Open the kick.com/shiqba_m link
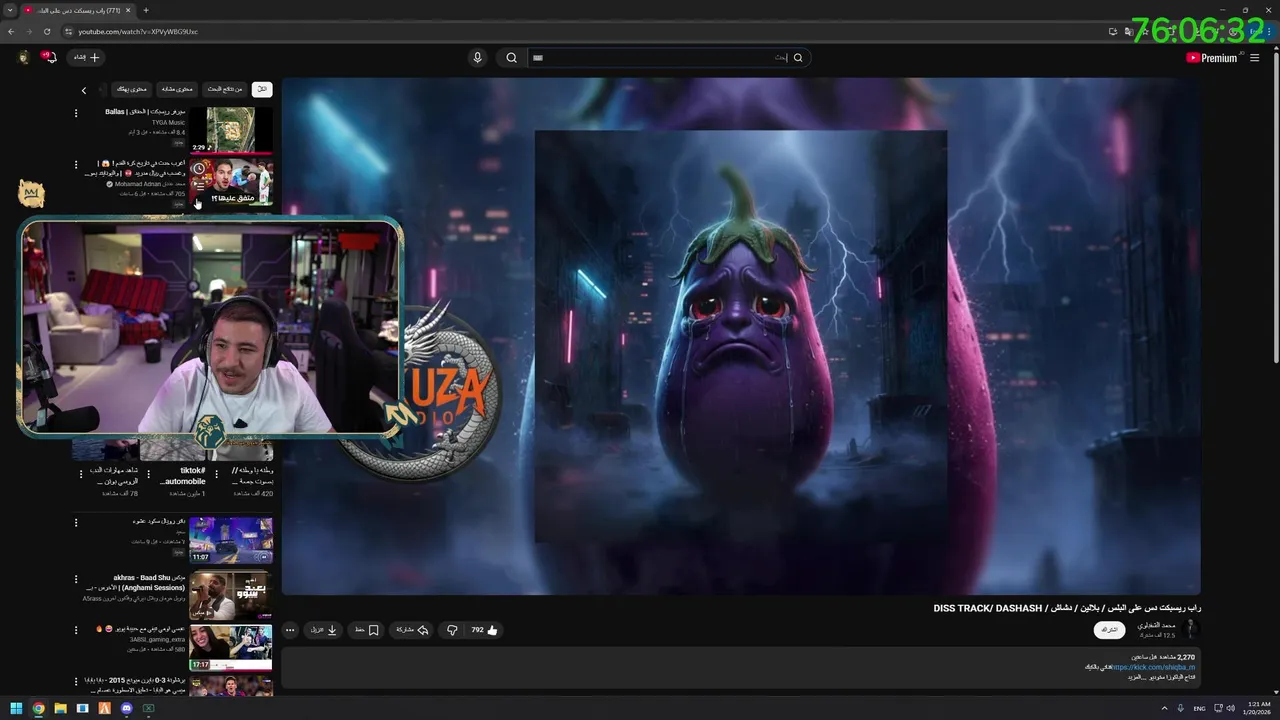This screenshot has height=720, width=1280. pyautogui.click(x=1153, y=667)
